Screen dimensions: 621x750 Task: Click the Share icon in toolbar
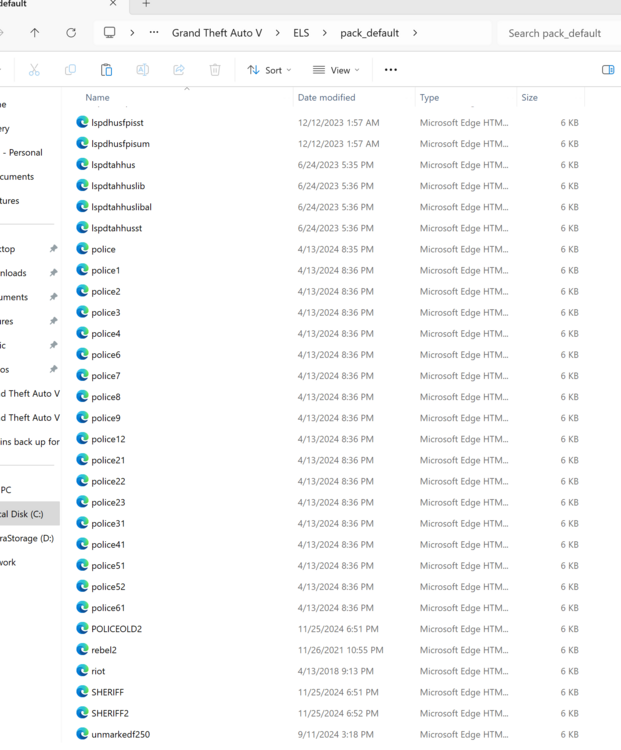pyautogui.click(x=179, y=70)
